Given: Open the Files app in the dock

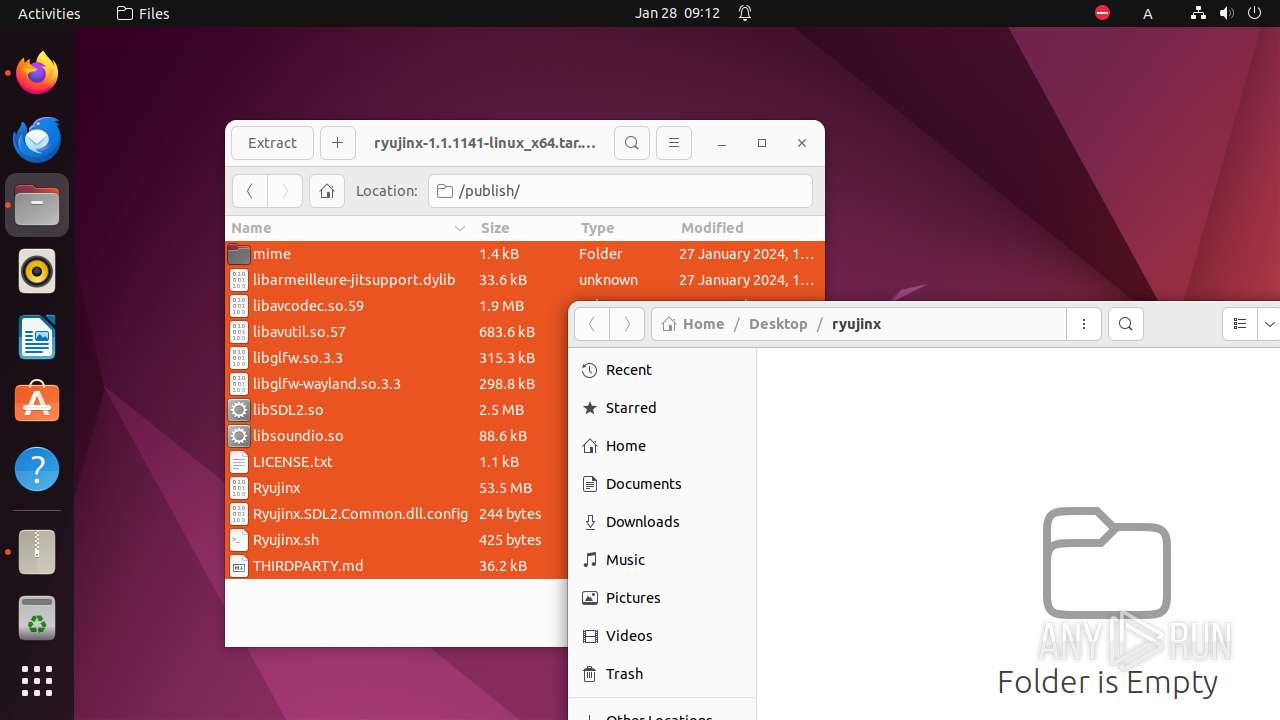Looking at the screenshot, I should tap(37, 205).
